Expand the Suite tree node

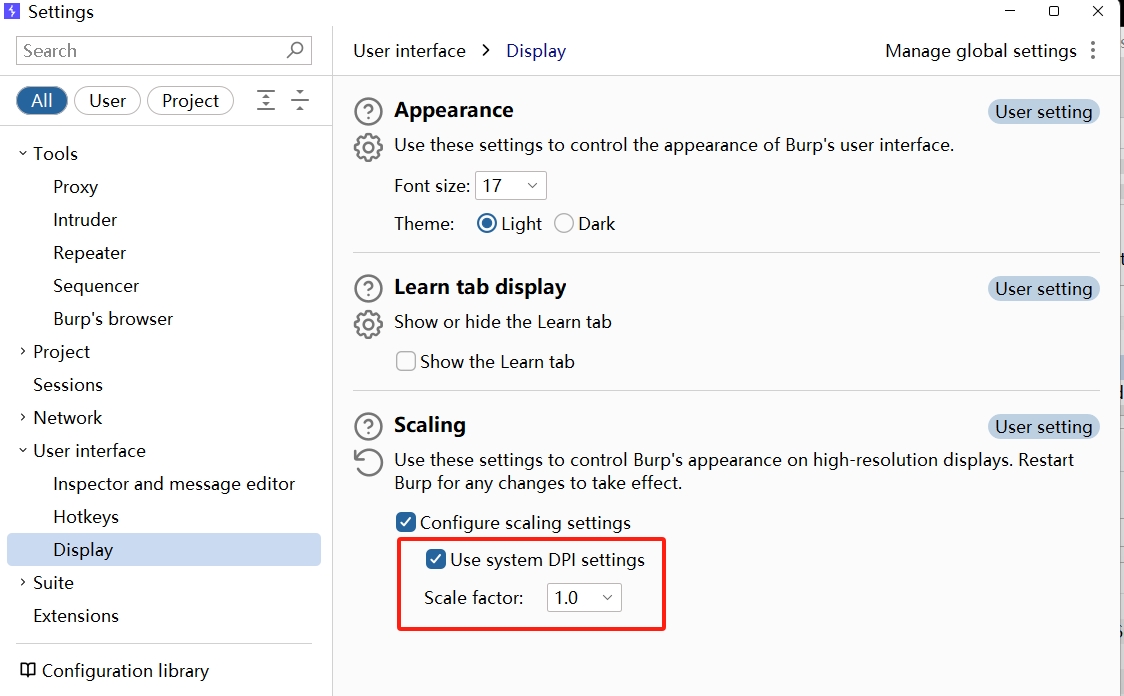23,582
